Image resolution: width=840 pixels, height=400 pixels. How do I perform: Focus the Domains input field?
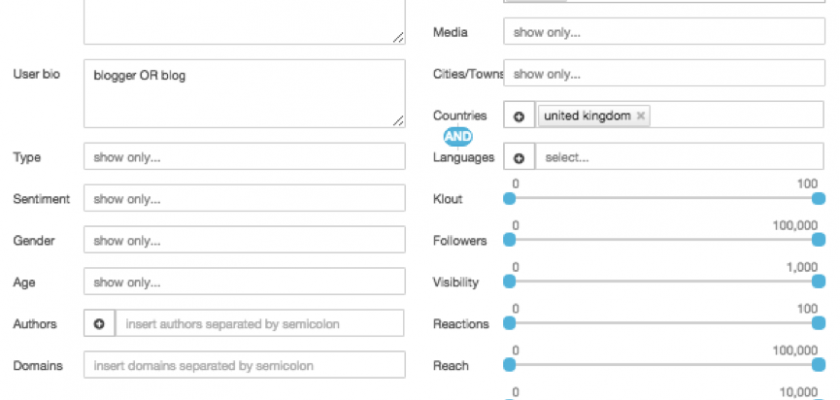point(244,366)
